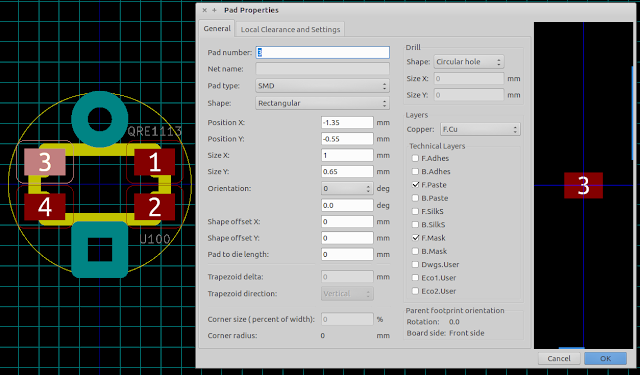This screenshot has width=640, height=375.
Task: Switch to the General tab
Action: (x=217, y=29)
